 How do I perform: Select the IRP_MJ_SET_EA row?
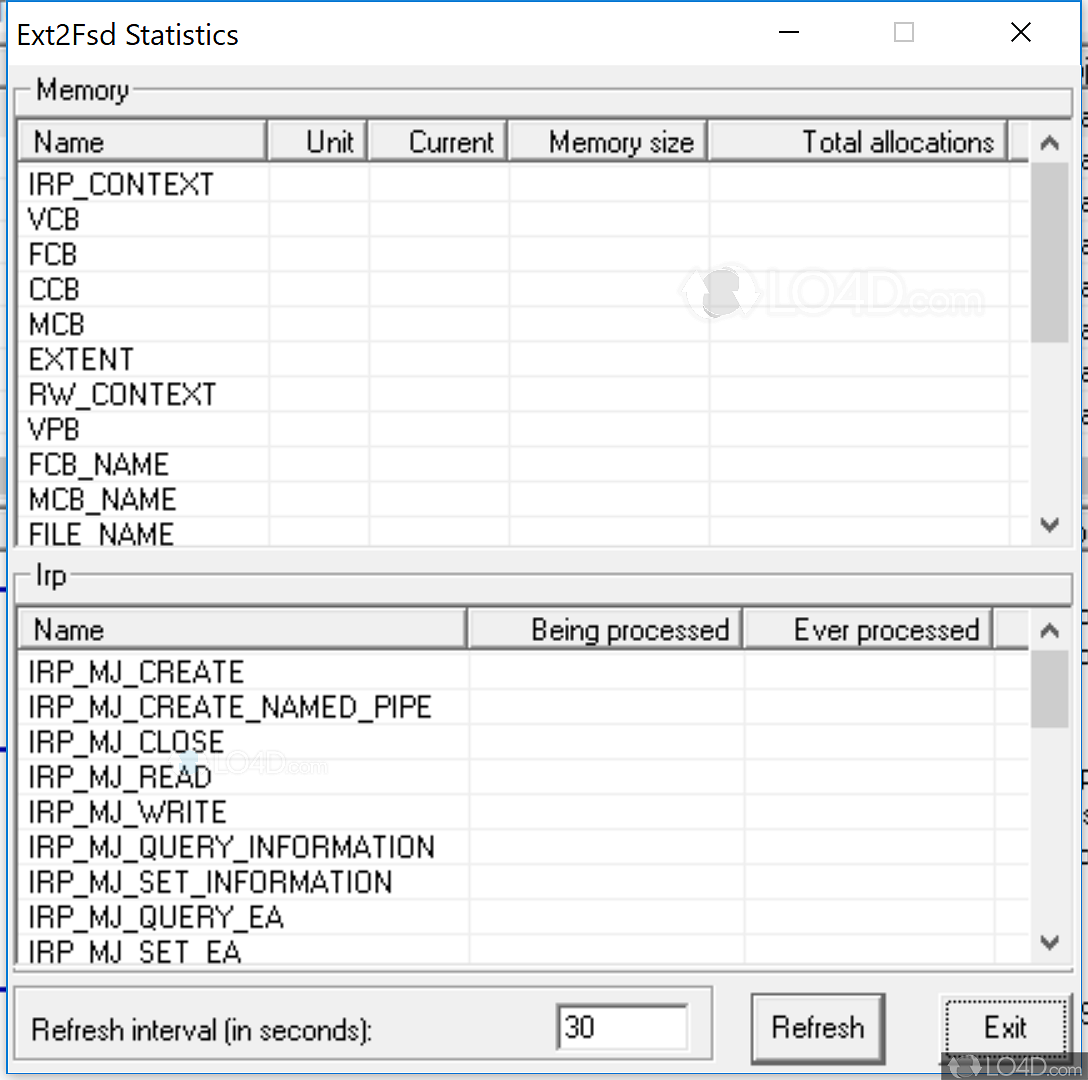tap(524, 950)
